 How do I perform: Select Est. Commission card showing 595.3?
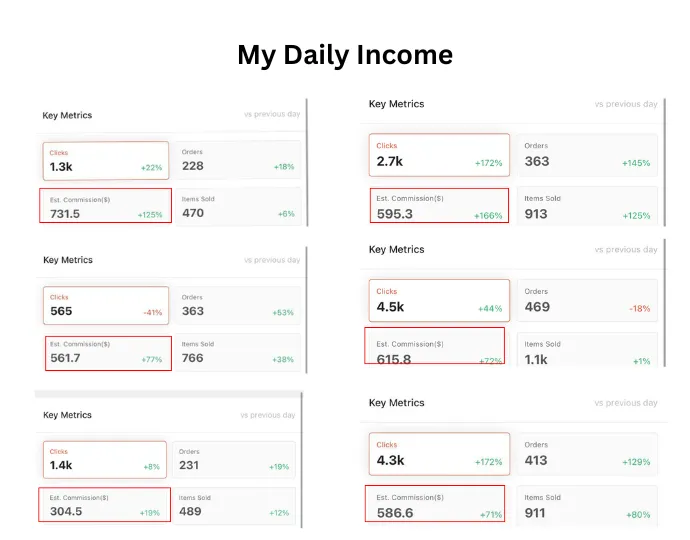(439, 206)
